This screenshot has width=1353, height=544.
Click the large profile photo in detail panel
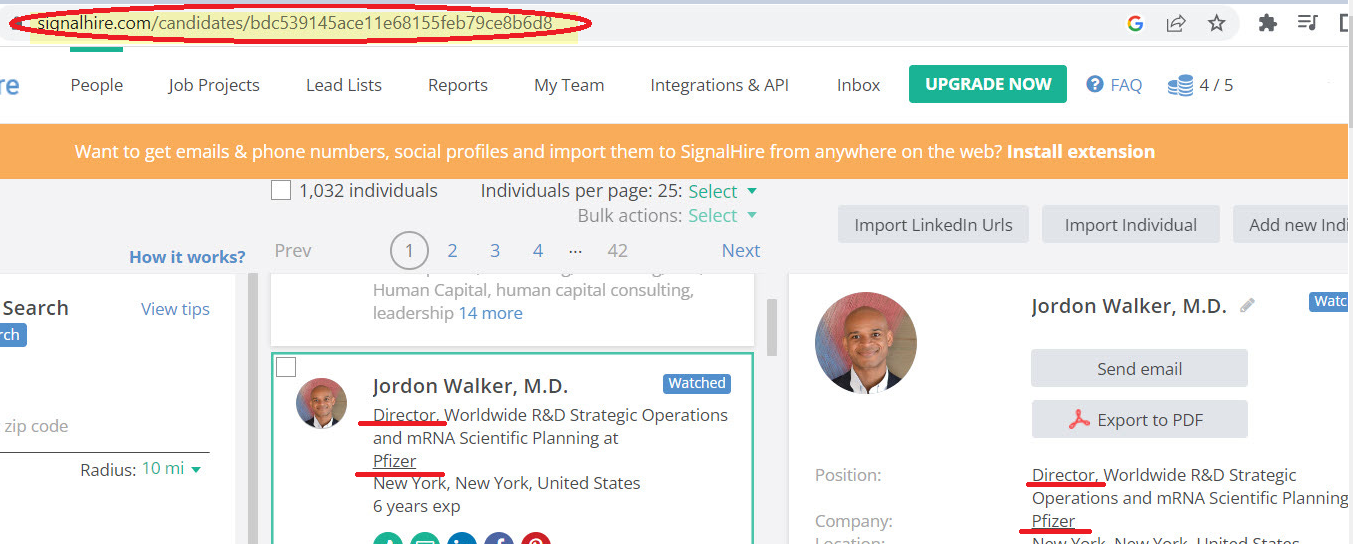(866, 343)
